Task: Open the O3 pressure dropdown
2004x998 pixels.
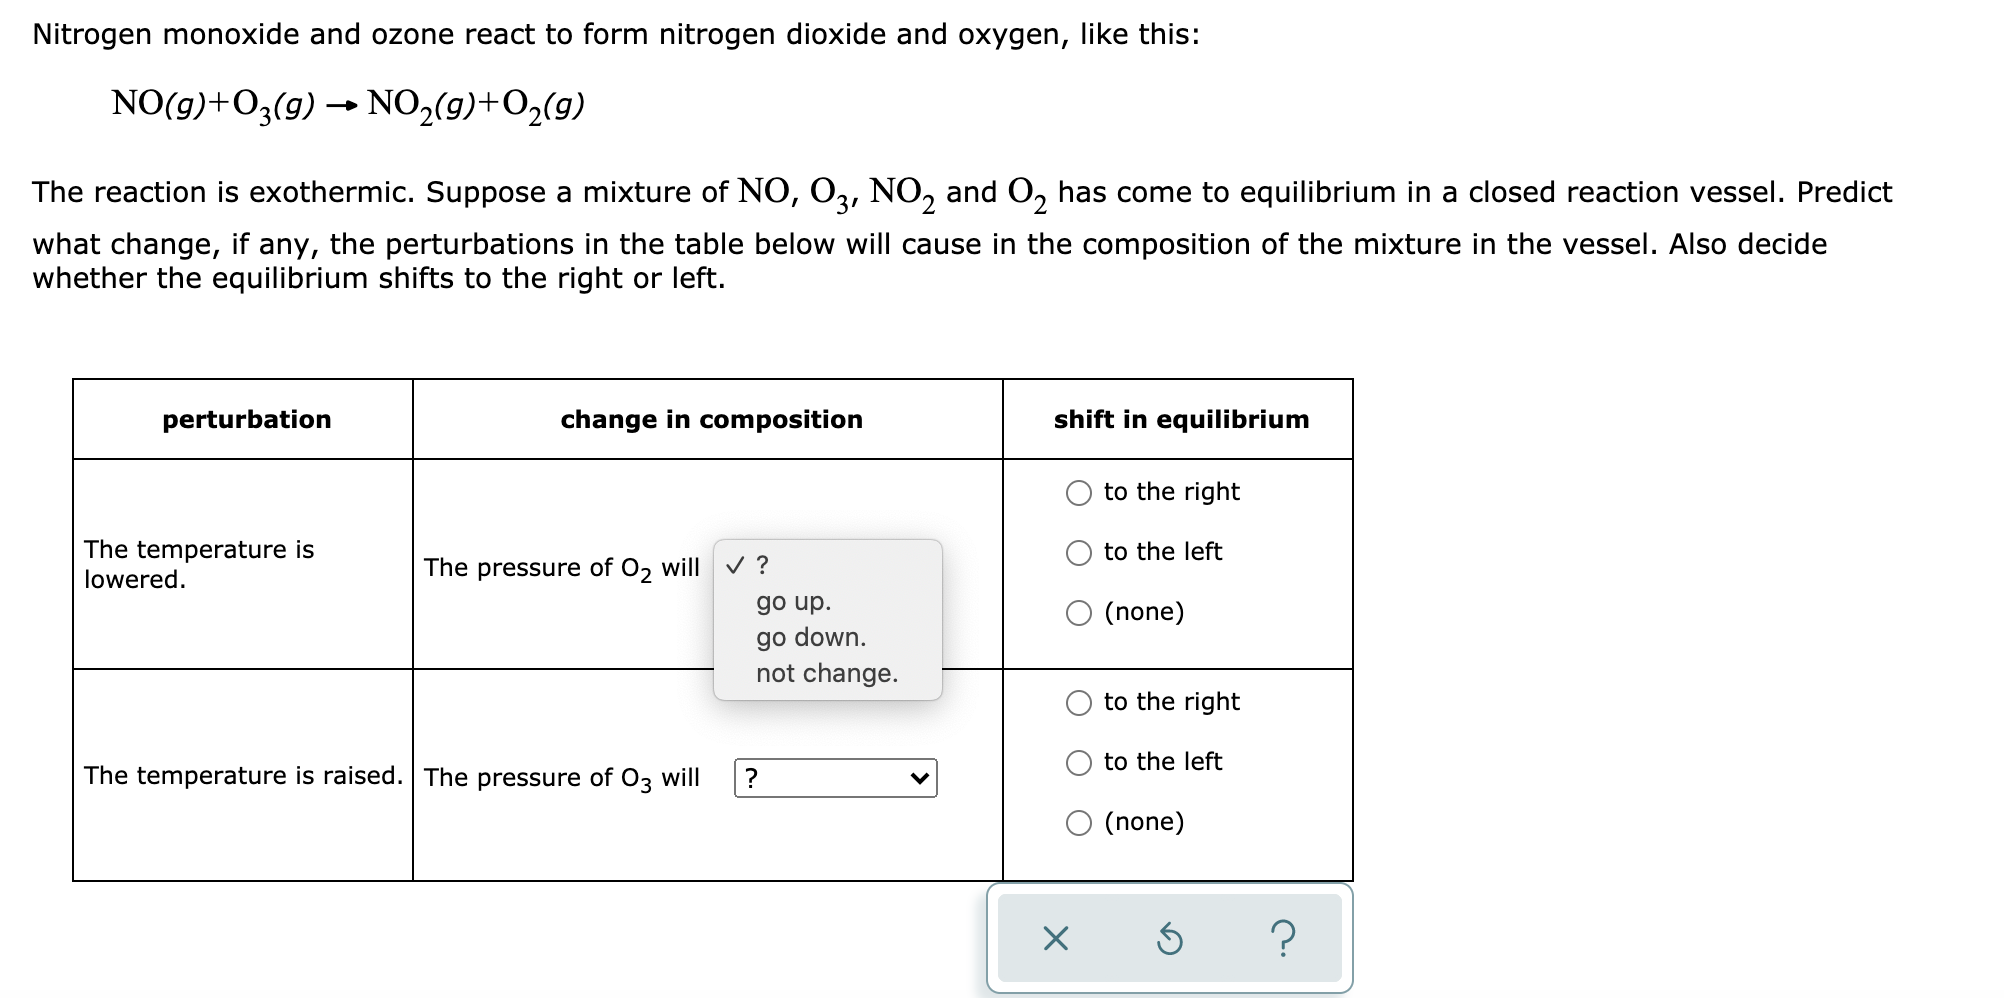Action: [836, 776]
